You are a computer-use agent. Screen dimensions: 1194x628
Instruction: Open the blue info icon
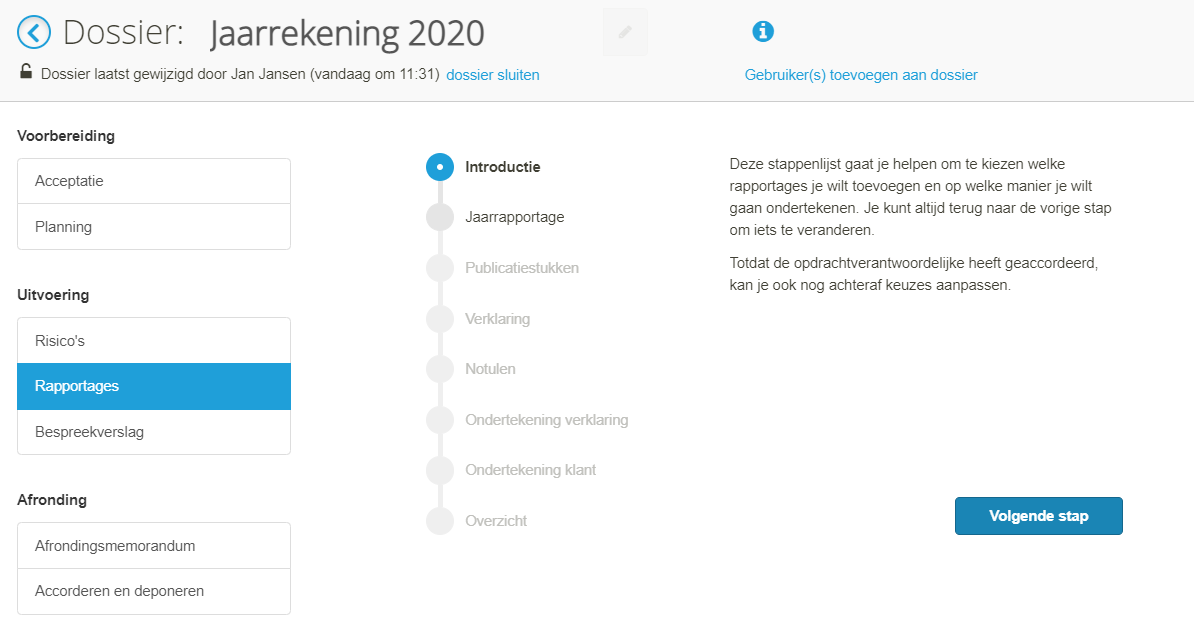click(763, 31)
